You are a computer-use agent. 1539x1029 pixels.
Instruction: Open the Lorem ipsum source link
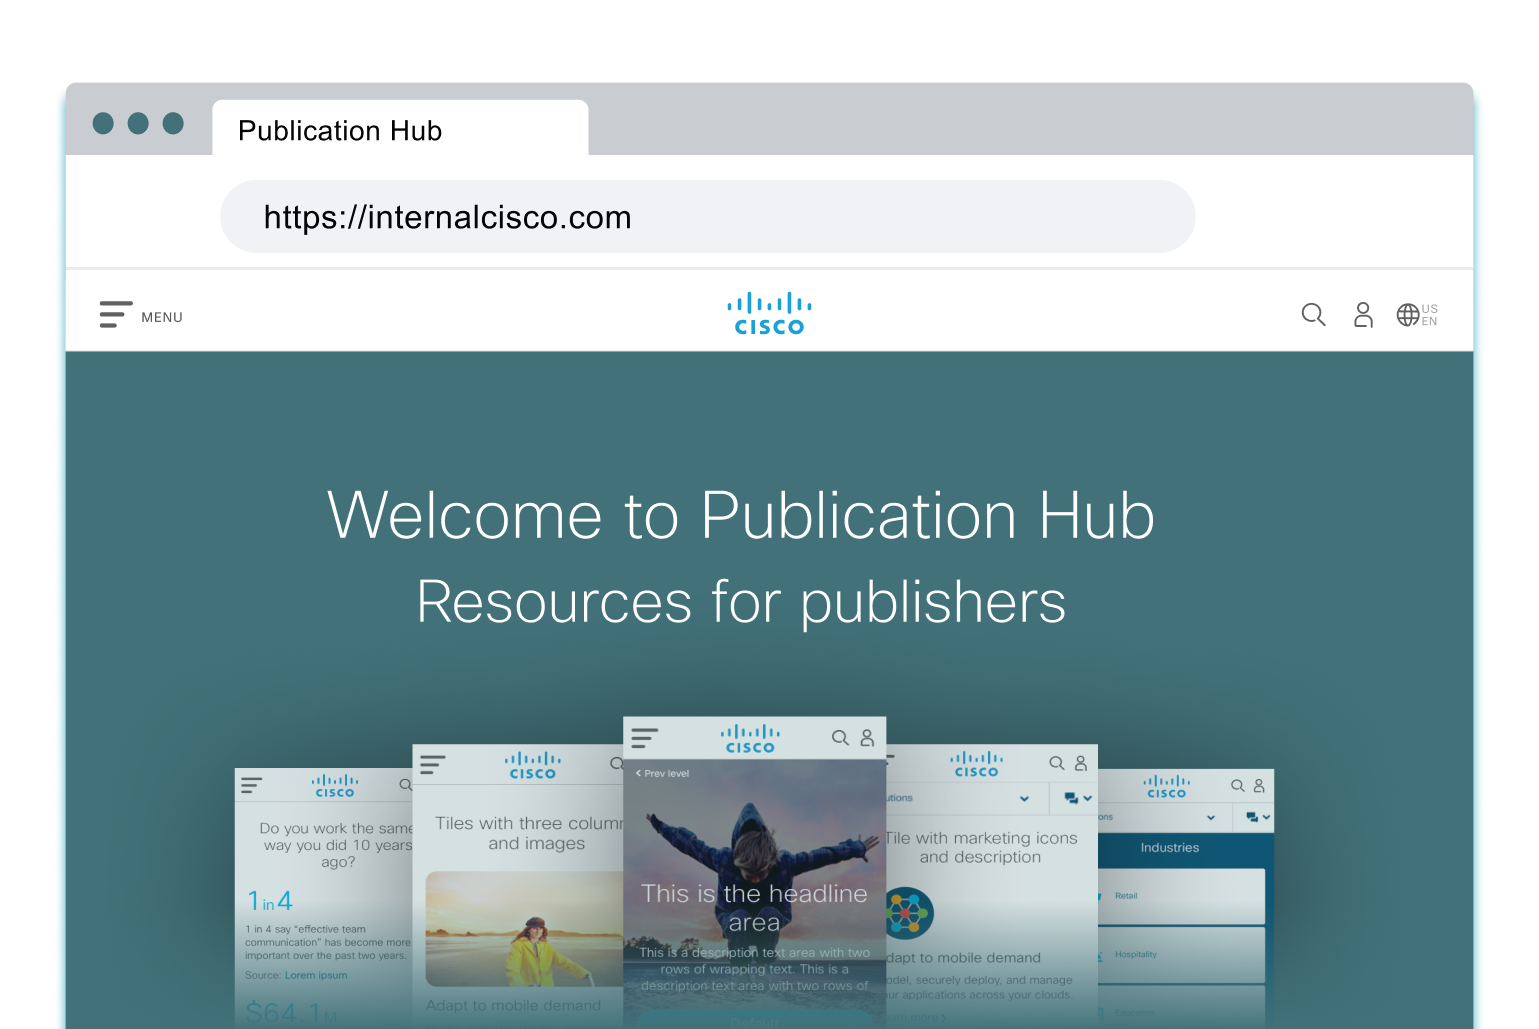point(316,975)
